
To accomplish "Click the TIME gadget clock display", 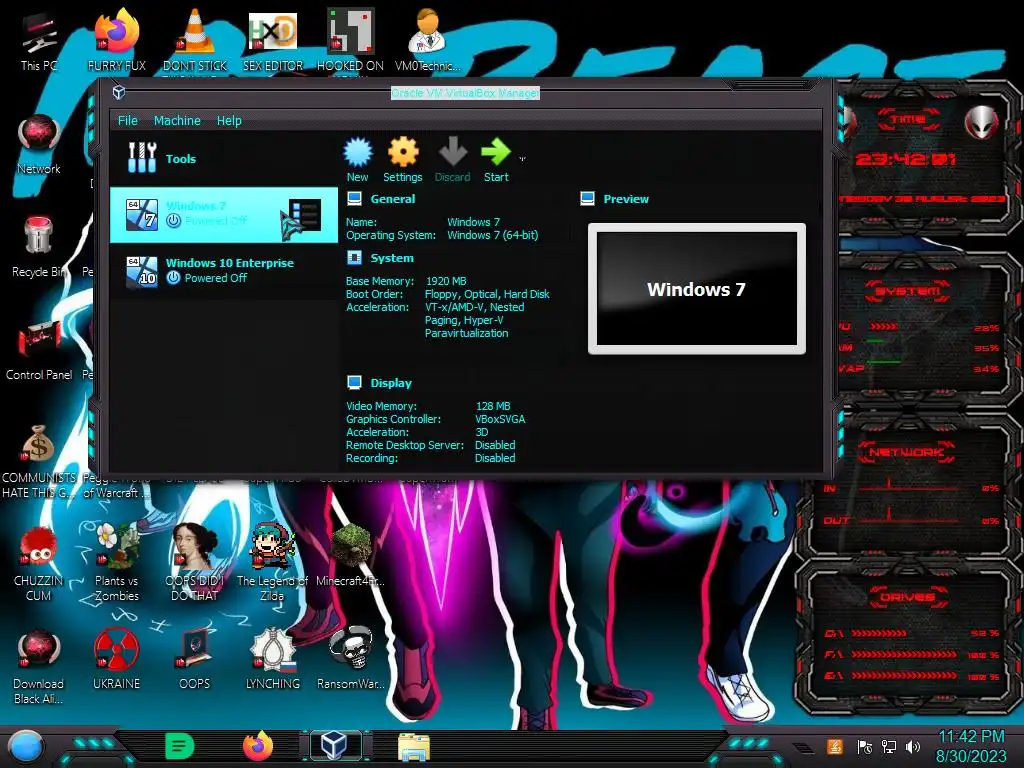I will point(905,159).
